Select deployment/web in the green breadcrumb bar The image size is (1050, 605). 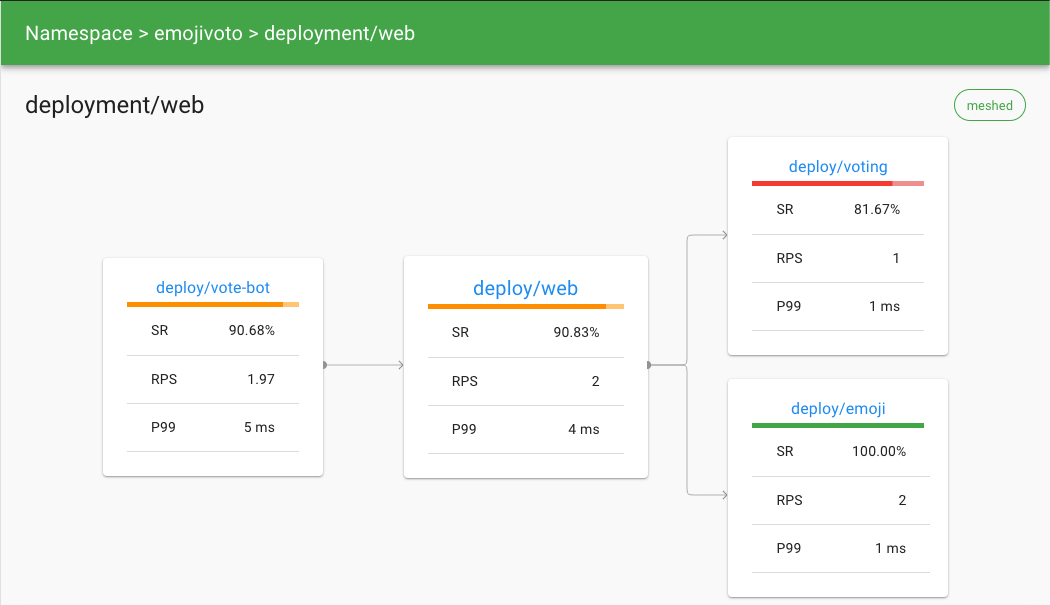[339, 33]
